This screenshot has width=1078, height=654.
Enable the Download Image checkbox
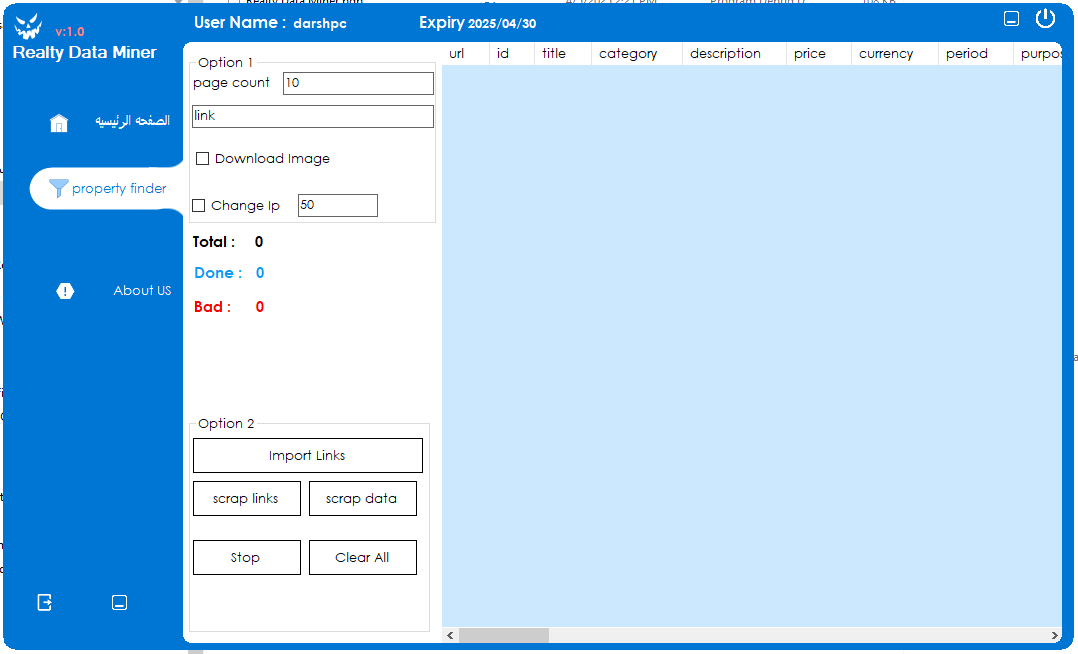tap(202, 158)
